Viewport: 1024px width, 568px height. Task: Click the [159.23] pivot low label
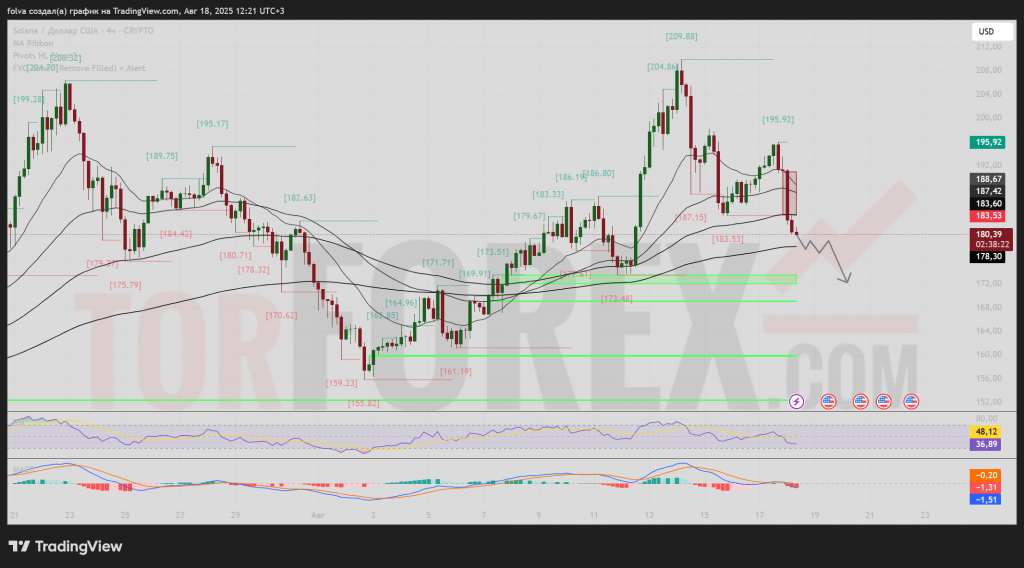(x=342, y=383)
